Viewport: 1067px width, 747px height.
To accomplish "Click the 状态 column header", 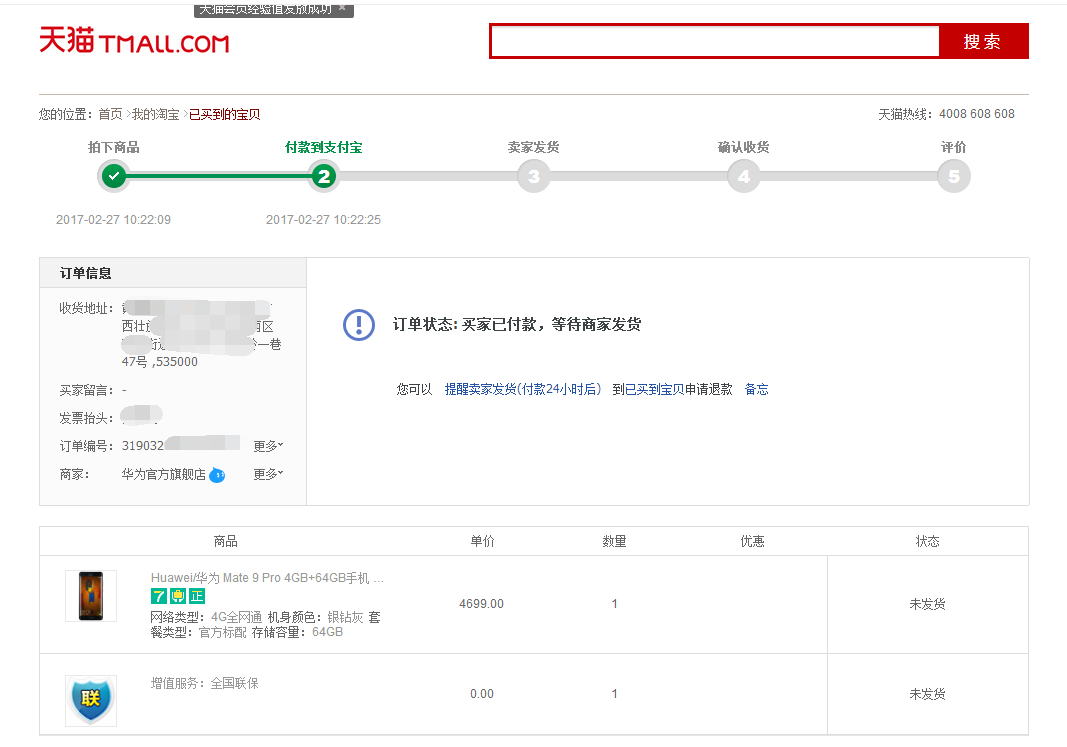I will (x=928, y=541).
